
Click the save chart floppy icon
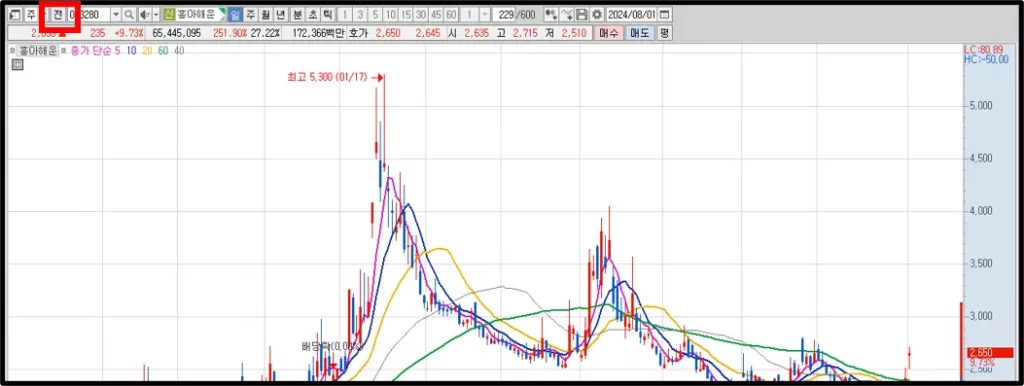[x=581, y=14]
